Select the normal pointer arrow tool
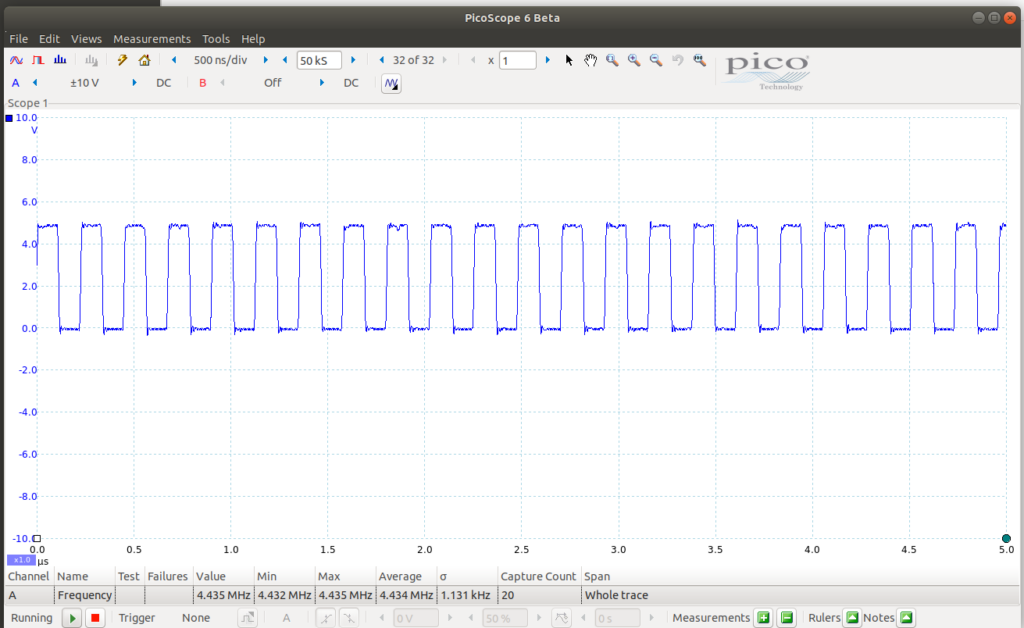The image size is (1024, 628). tap(569, 60)
